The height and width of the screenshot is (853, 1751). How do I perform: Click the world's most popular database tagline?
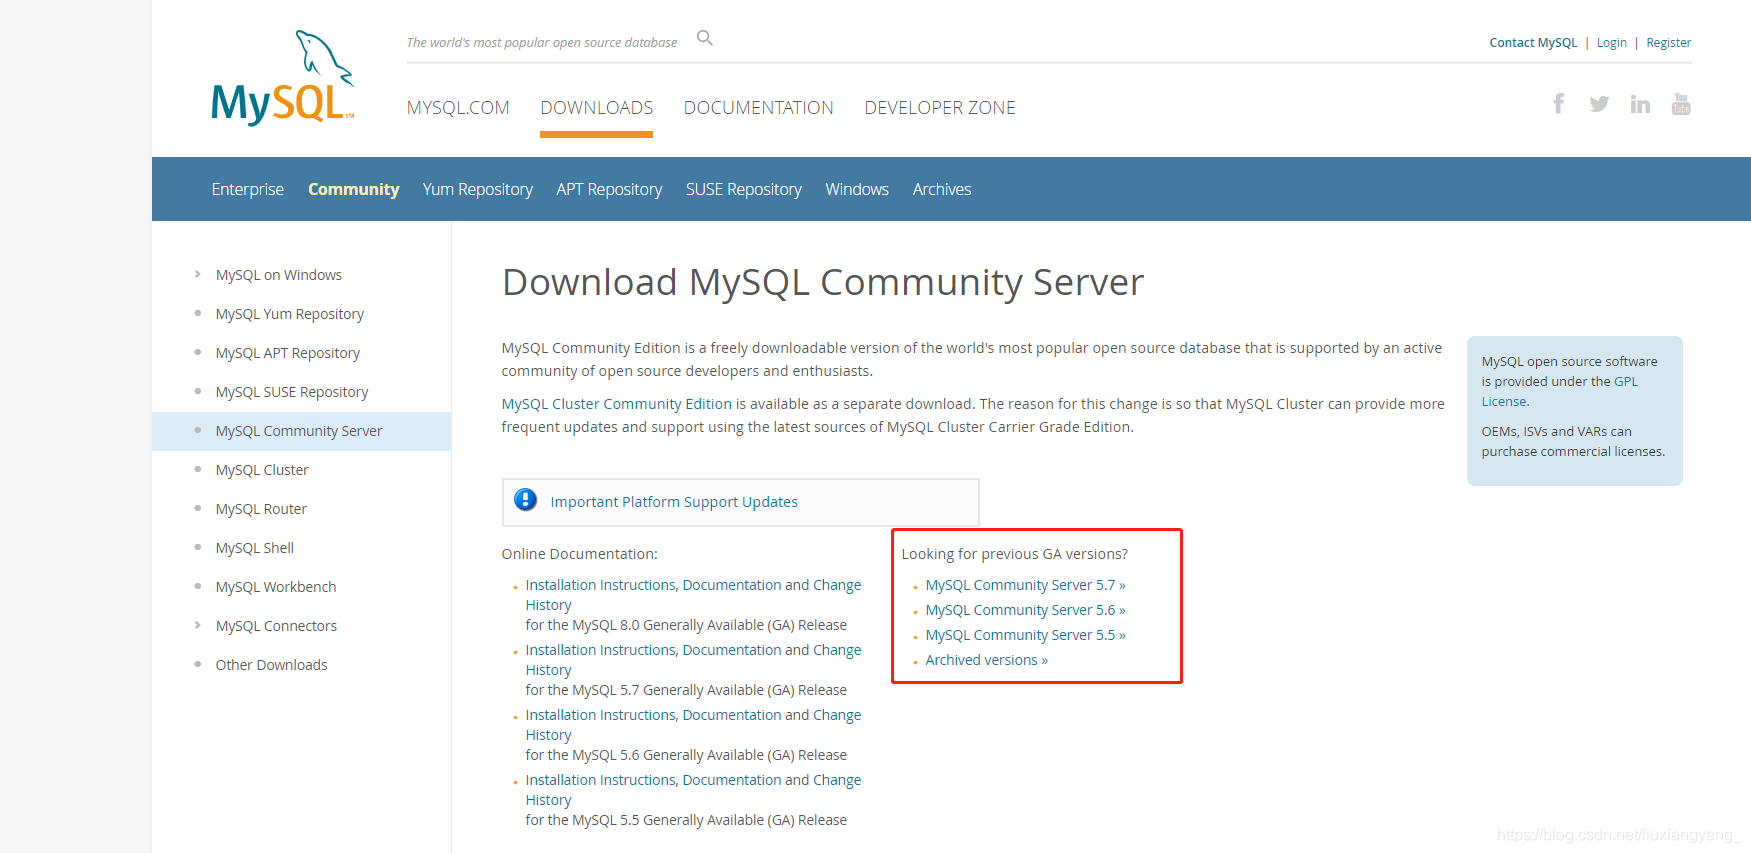[542, 43]
